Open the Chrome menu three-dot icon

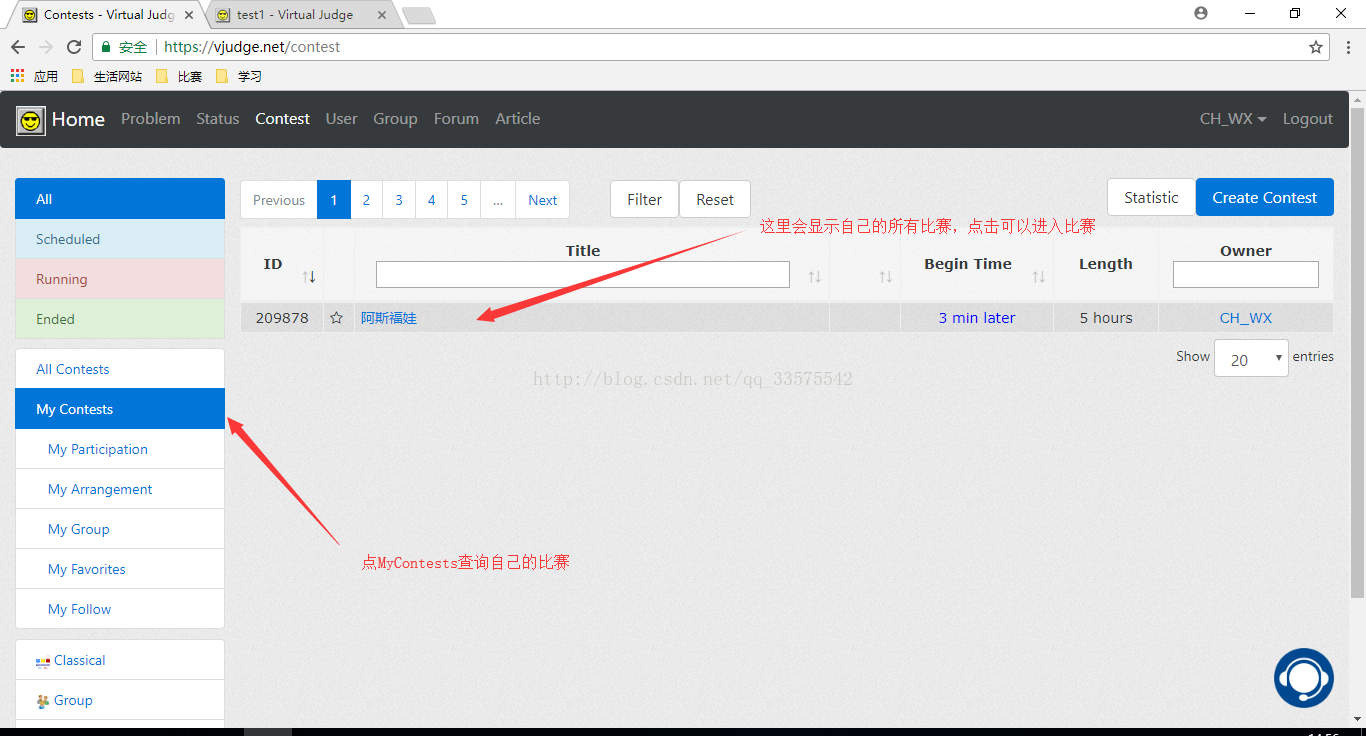coord(1347,47)
